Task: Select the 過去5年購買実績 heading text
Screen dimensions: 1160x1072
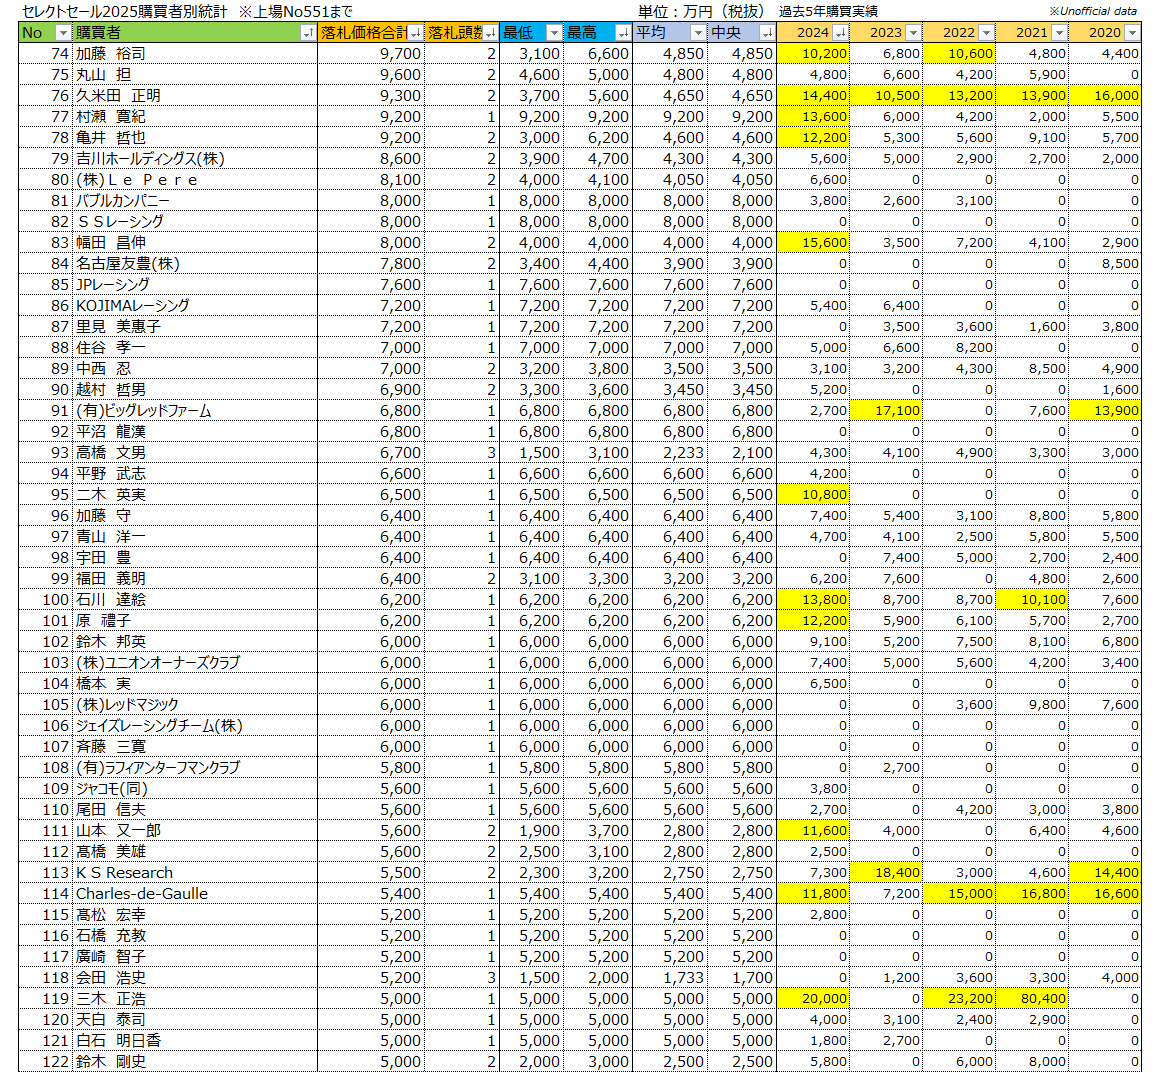Action: pyautogui.click(x=828, y=11)
